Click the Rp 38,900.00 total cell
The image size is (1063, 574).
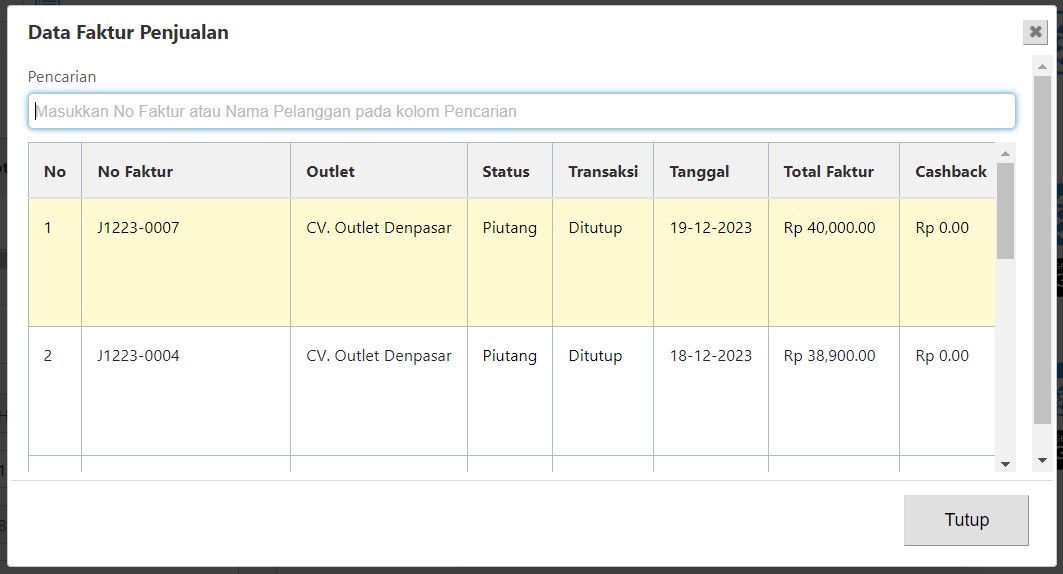[x=829, y=356]
